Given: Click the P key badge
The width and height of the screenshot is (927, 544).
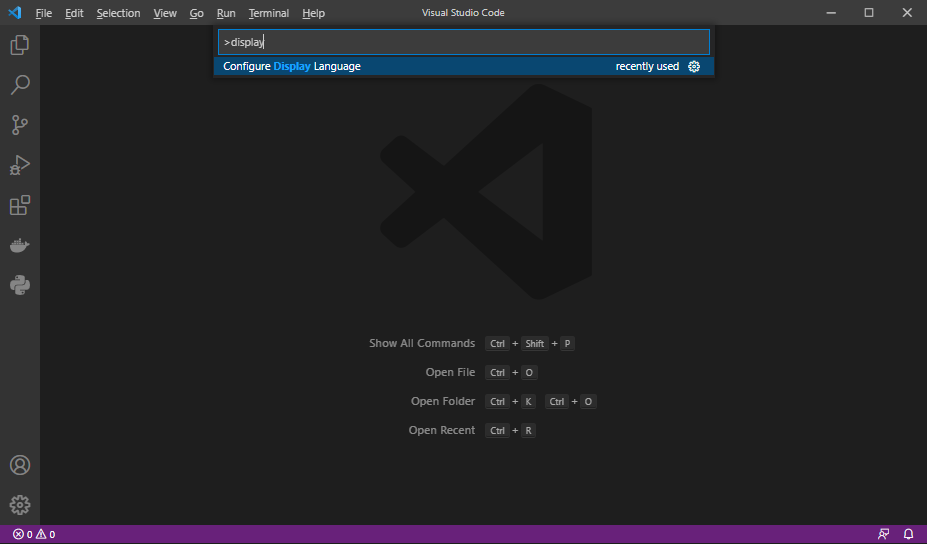Looking at the screenshot, I should click(567, 344).
